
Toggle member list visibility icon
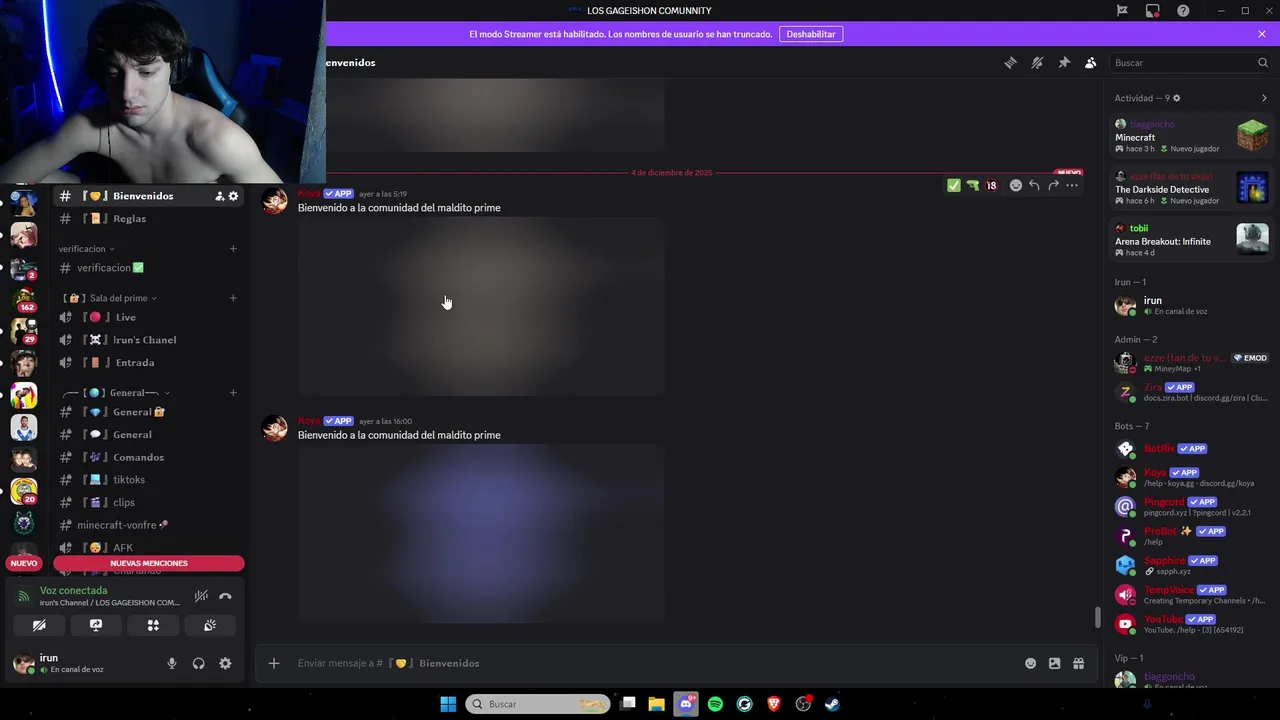tap(1090, 62)
